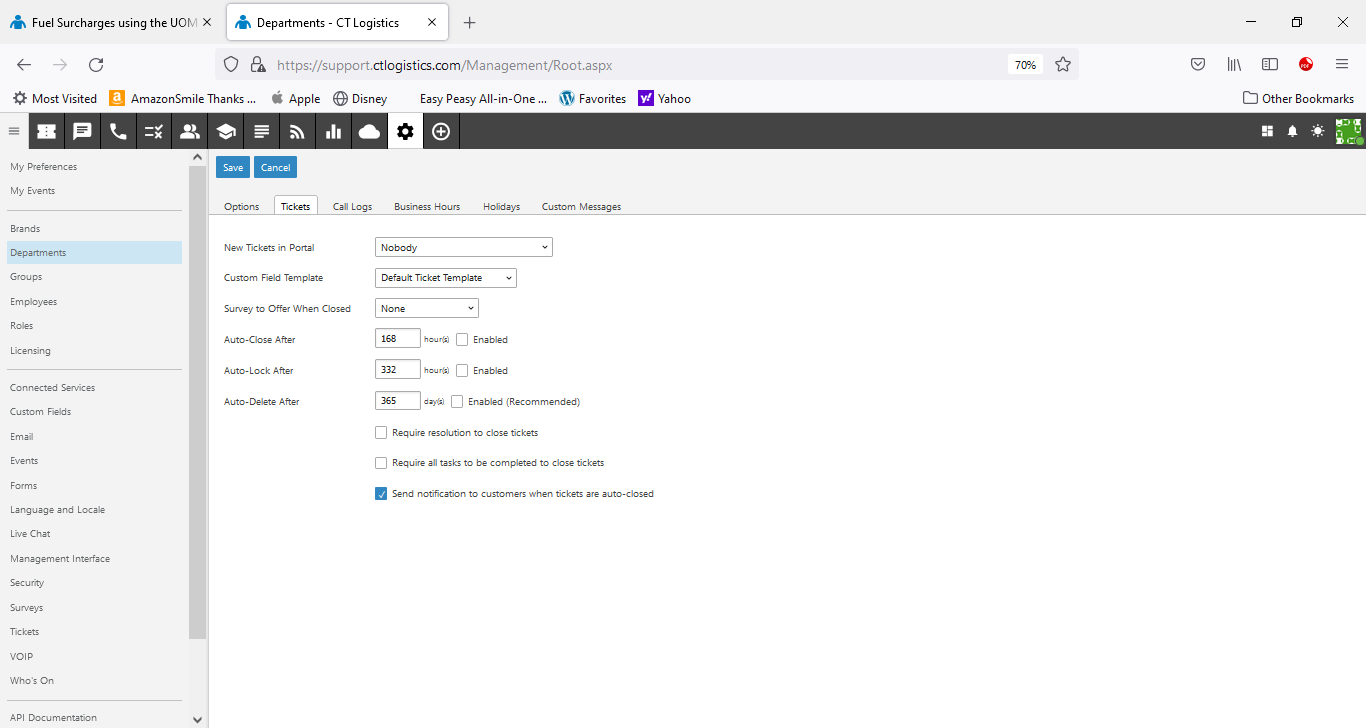The image size is (1366, 728).
Task: Click the Auto-Delete After days input field
Action: [x=397, y=401]
